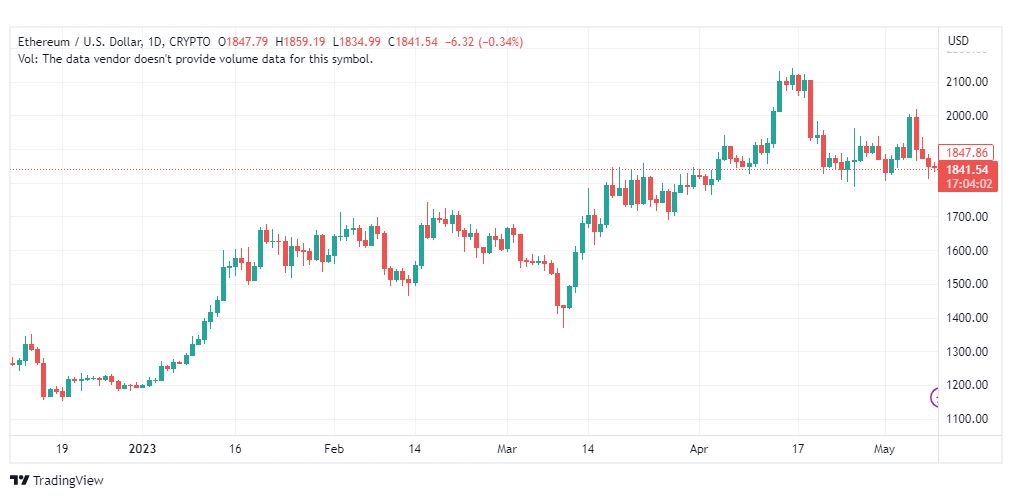The width and height of the screenshot is (1012, 498).
Task: Click the 2023 year label on time axis
Action: (x=141, y=449)
